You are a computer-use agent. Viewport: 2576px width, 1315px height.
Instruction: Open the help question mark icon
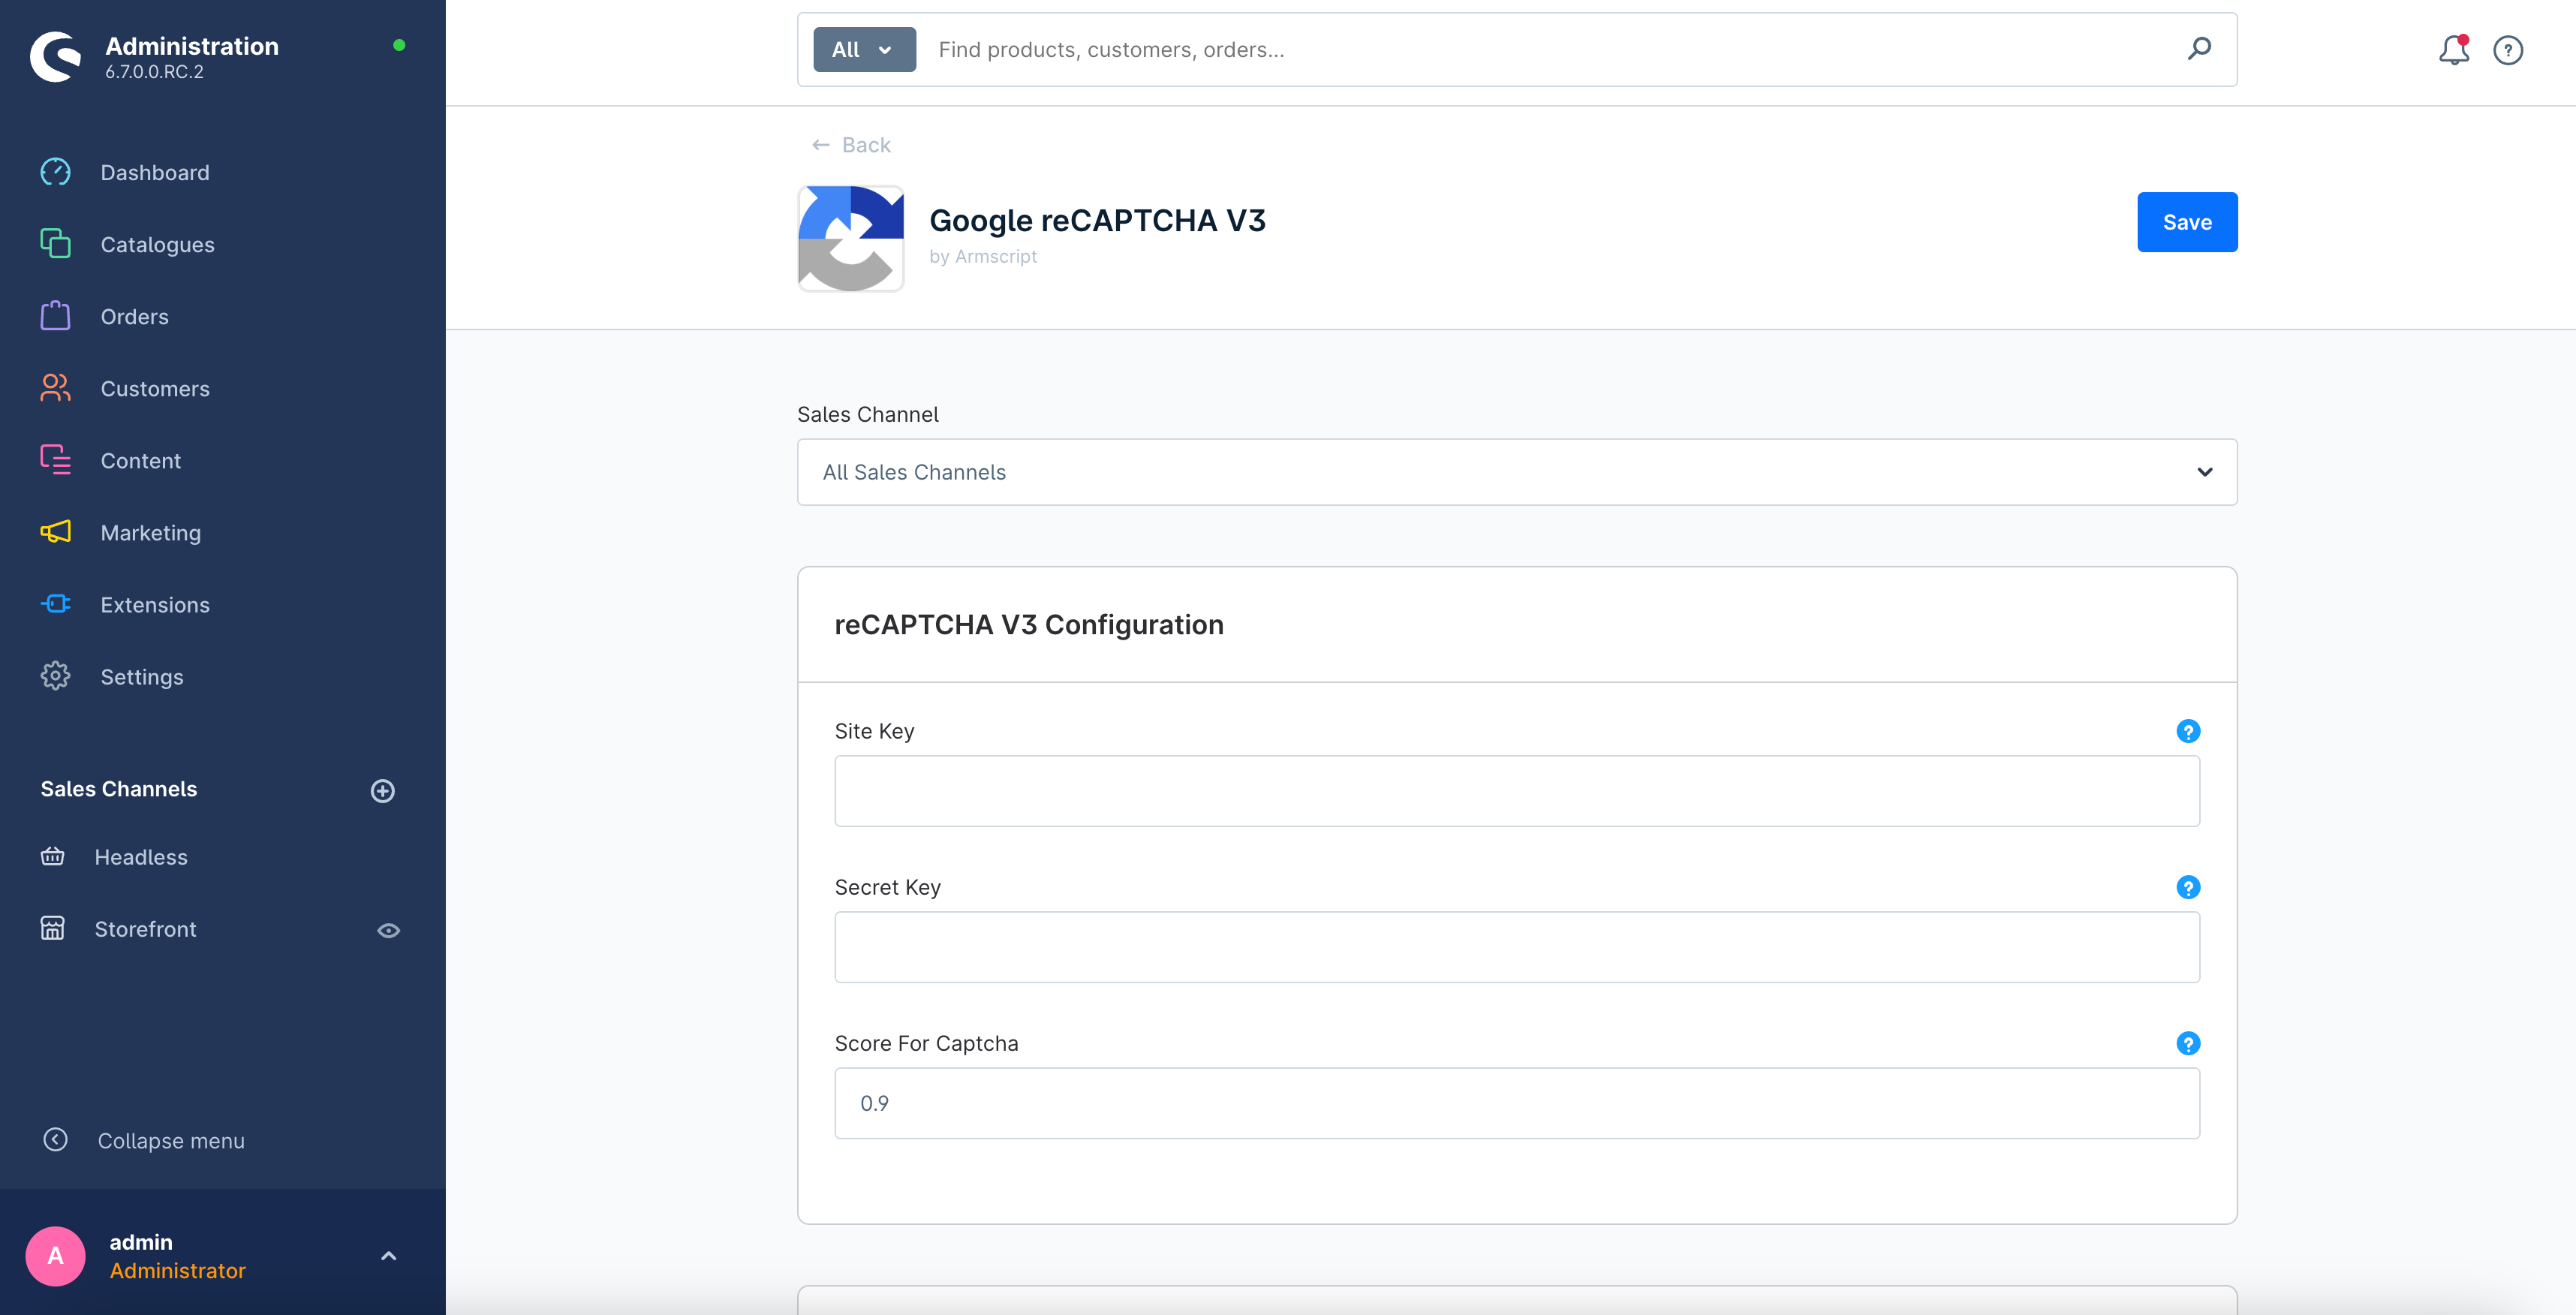pyautogui.click(x=2508, y=50)
